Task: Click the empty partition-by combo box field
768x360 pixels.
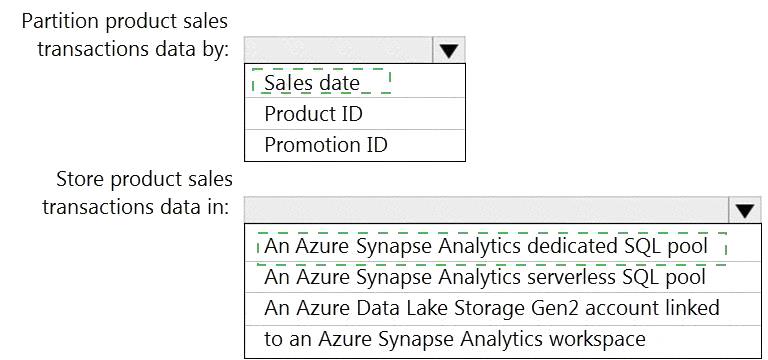Action: 338,50
